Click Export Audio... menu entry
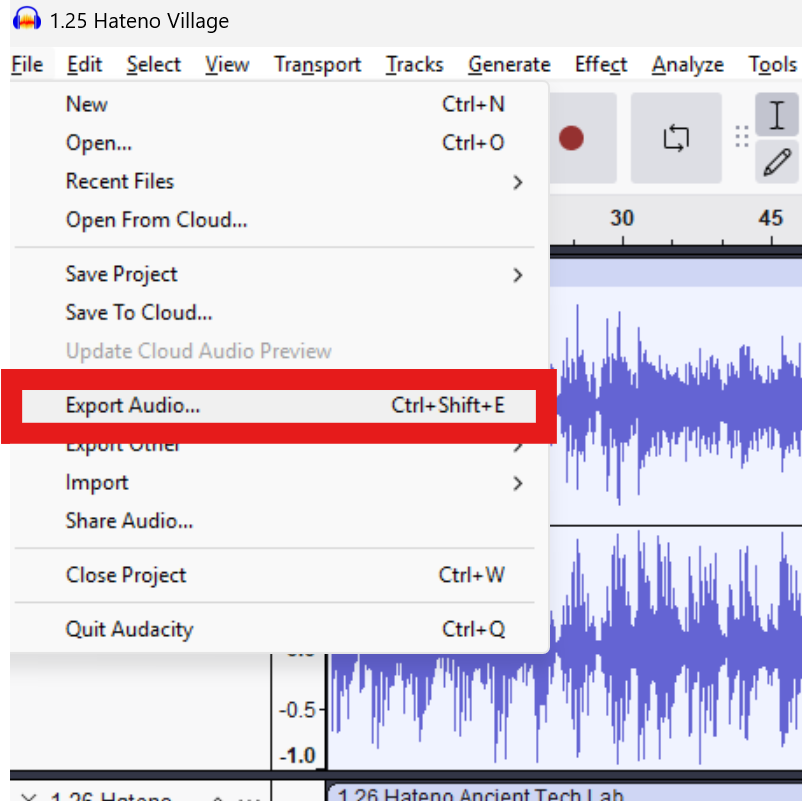Viewport: 802px width, 801px height. click(279, 406)
